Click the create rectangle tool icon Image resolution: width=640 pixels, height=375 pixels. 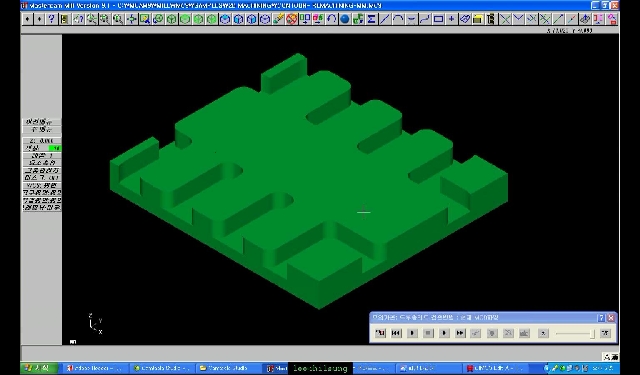click(x=438, y=19)
